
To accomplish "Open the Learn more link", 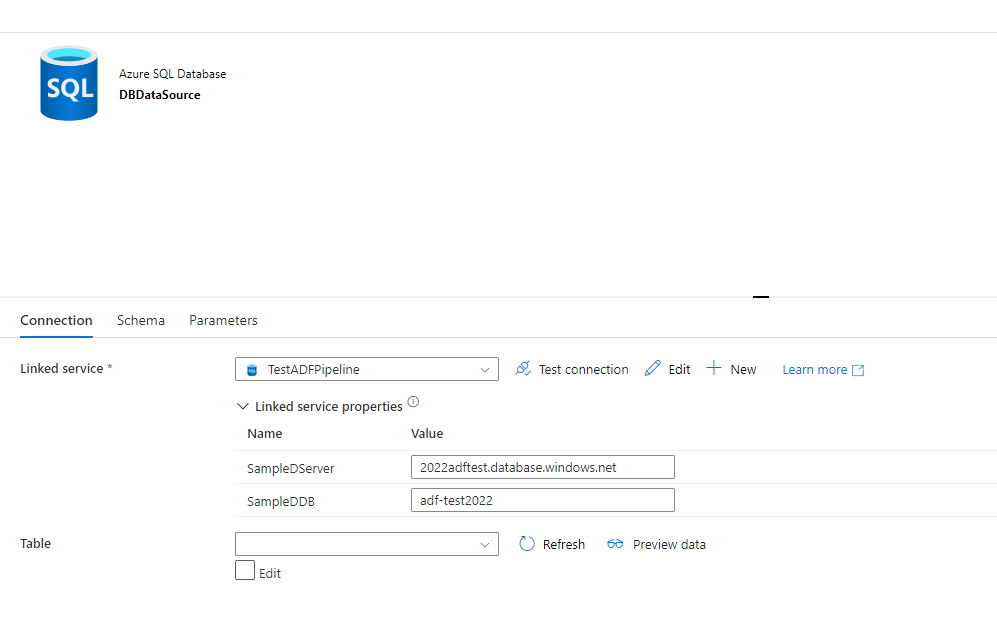I will click(x=814, y=370).
